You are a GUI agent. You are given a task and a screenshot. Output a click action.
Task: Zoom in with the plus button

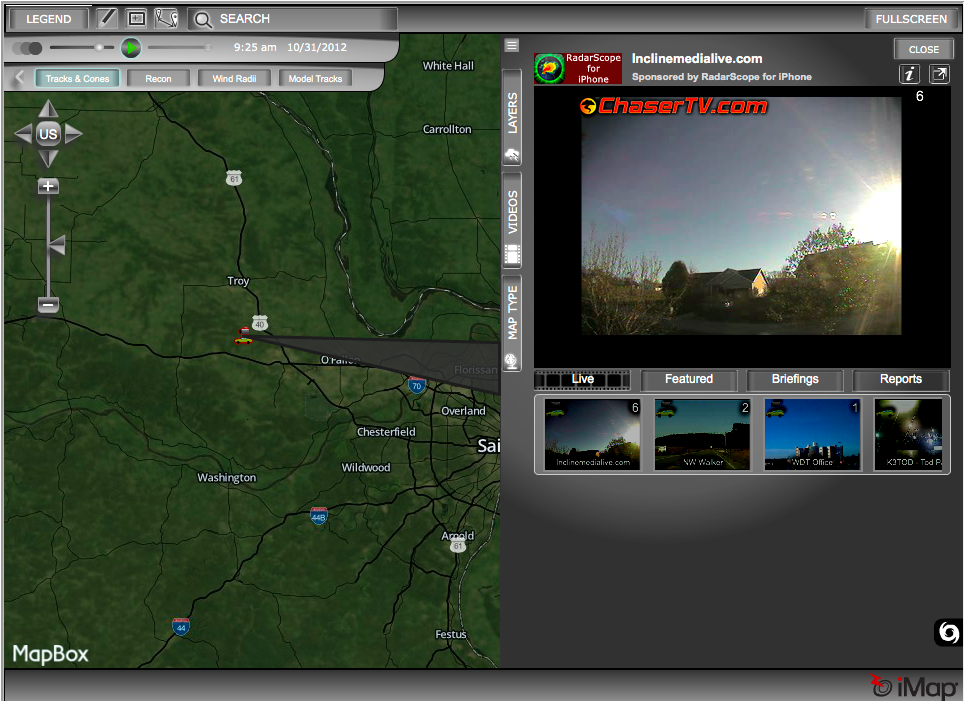click(x=47, y=186)
